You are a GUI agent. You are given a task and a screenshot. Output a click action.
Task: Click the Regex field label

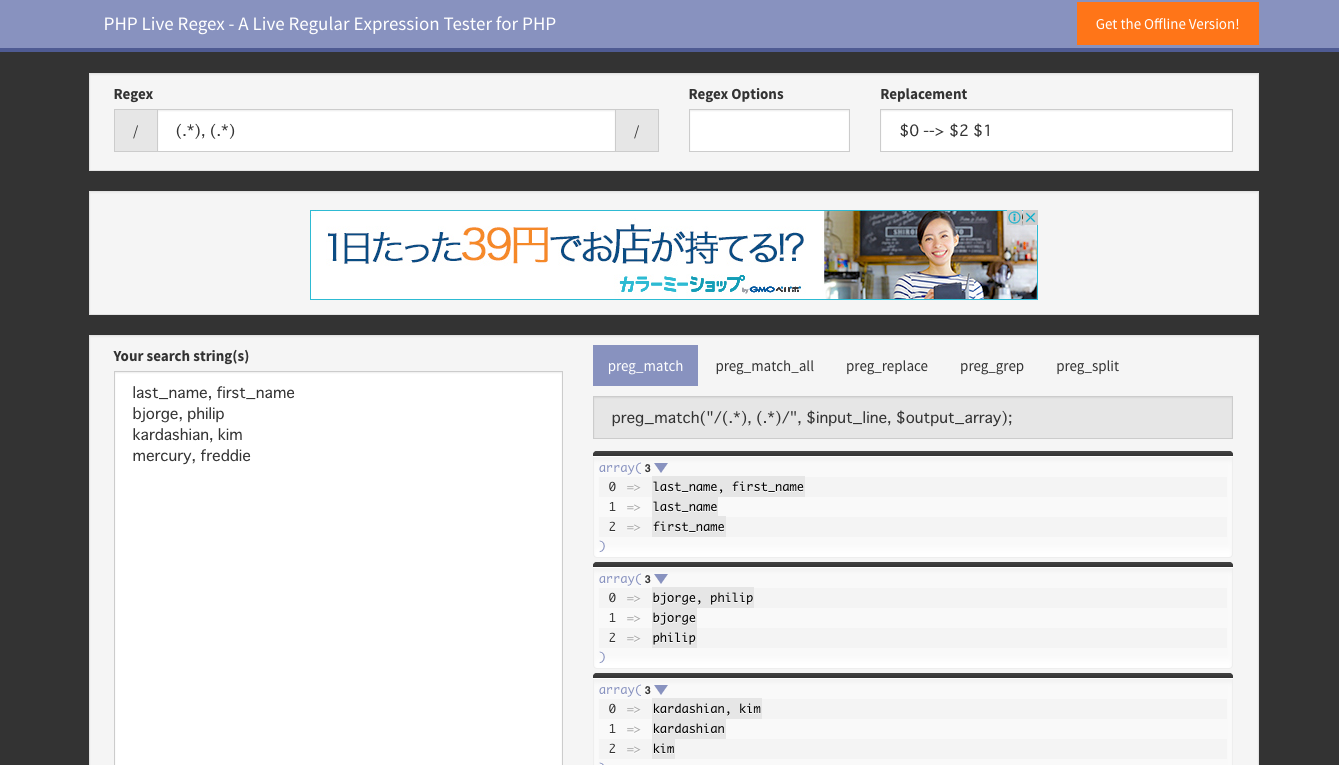133,94
